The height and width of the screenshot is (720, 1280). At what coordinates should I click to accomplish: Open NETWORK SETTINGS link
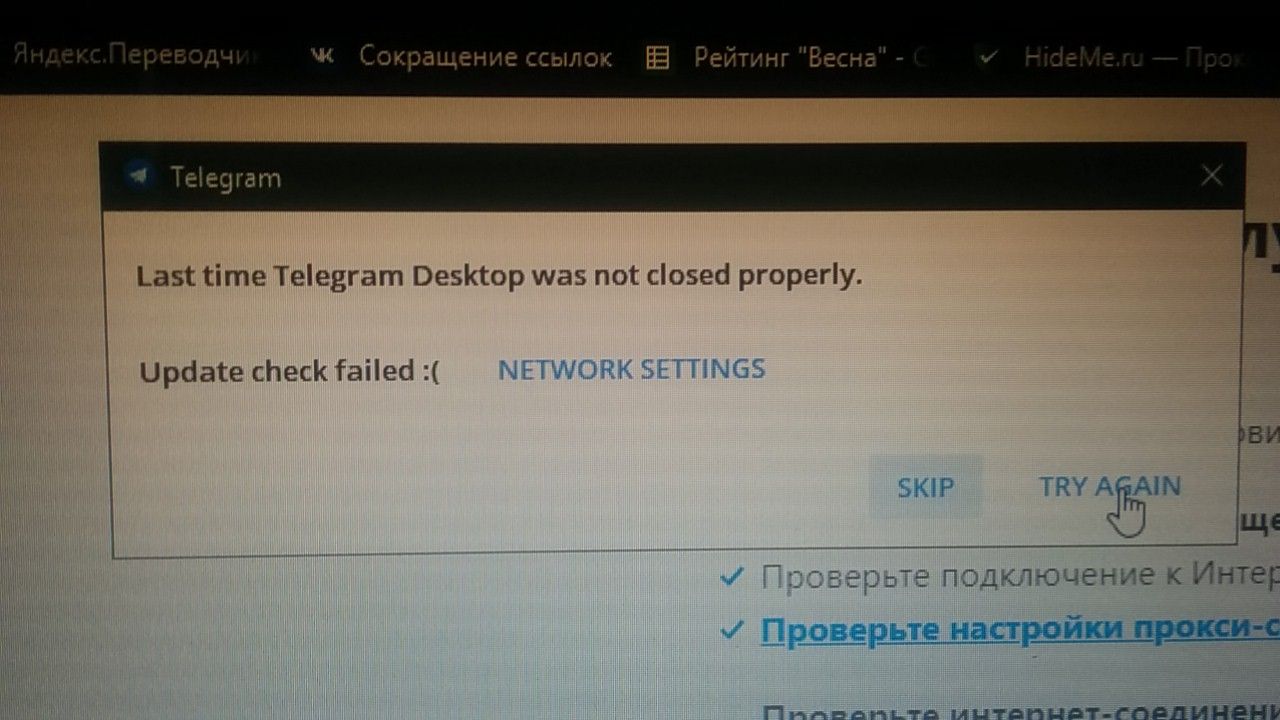(631, 369)
